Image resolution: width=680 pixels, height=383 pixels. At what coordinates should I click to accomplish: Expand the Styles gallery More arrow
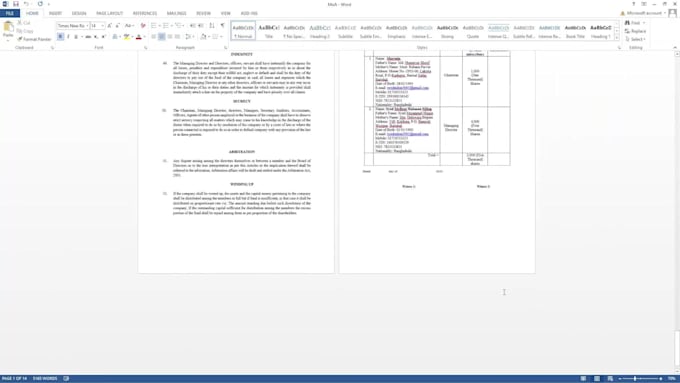point(617,38)
